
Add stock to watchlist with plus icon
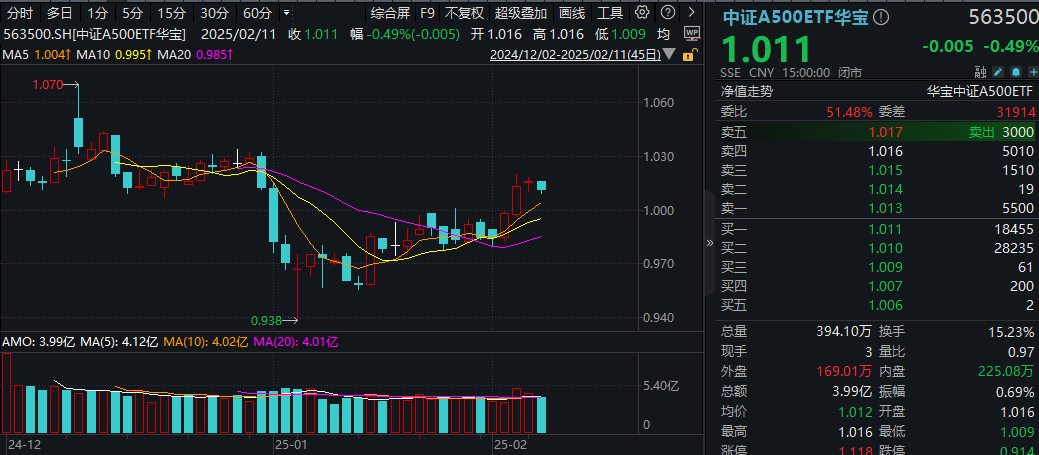pyautogui.click(x=1030, y=72)
